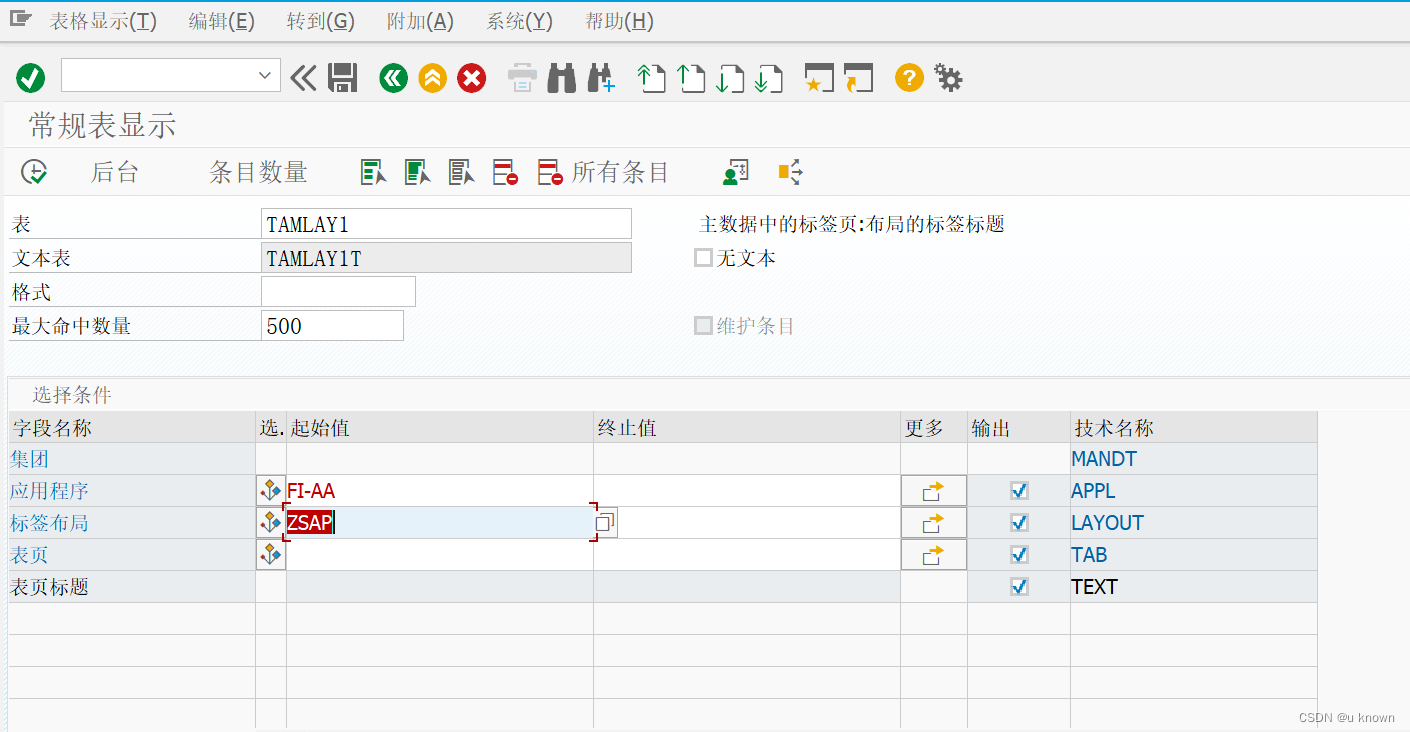Screen dimensions: 1410x732
Task: Click the Find Next binoculars-plus icon
Action: point(601,77)
